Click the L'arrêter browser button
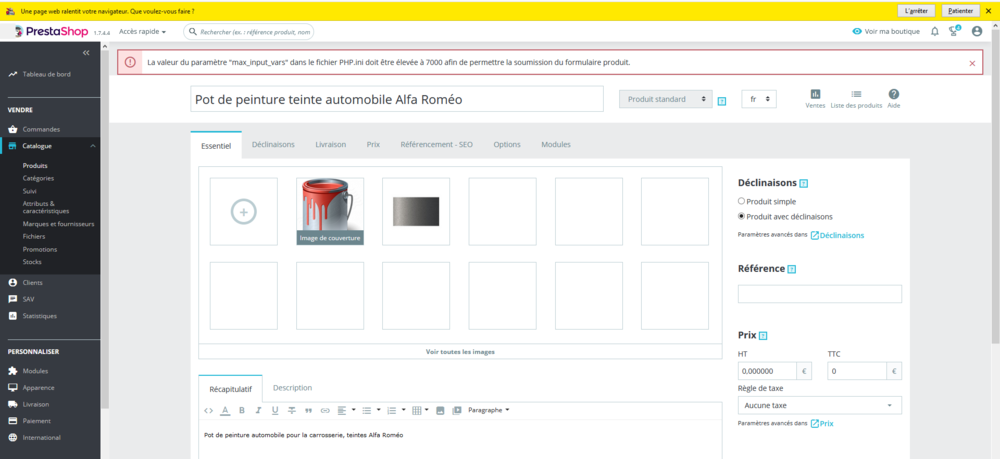The height and width of the screenshot is (459, 1000). point(916,11)
